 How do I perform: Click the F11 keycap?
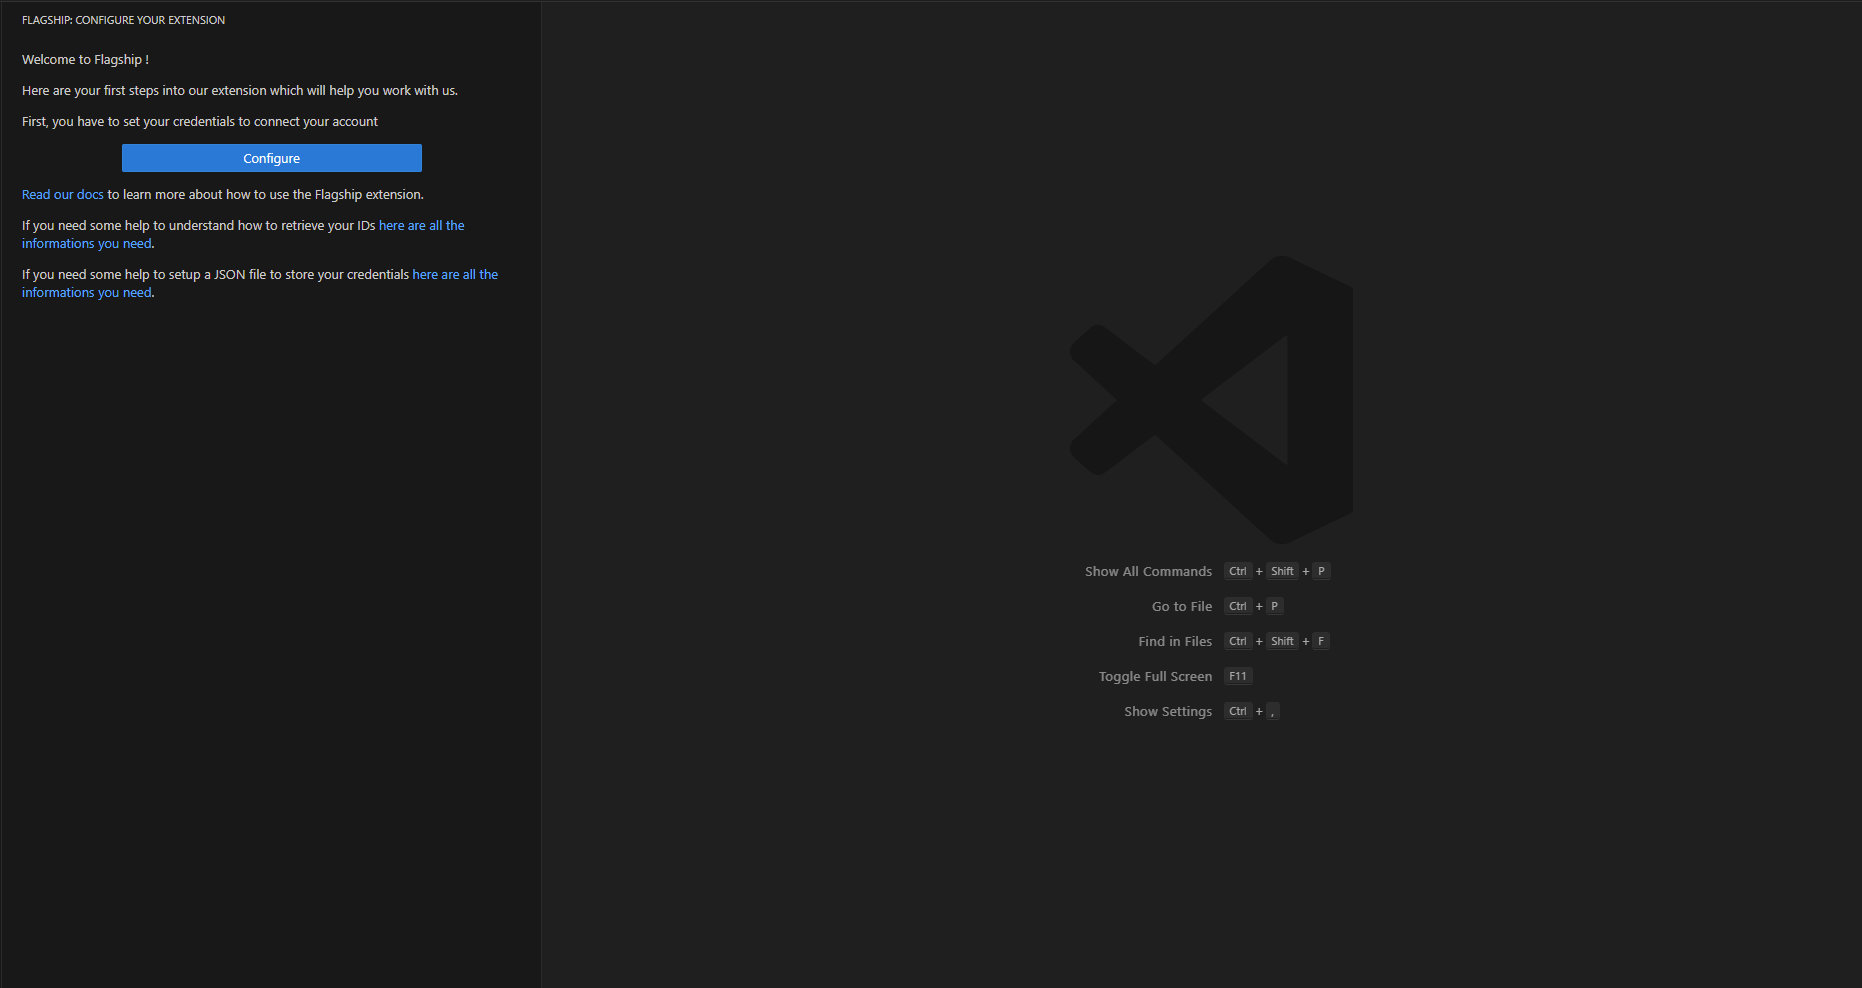click(1238, 677)
